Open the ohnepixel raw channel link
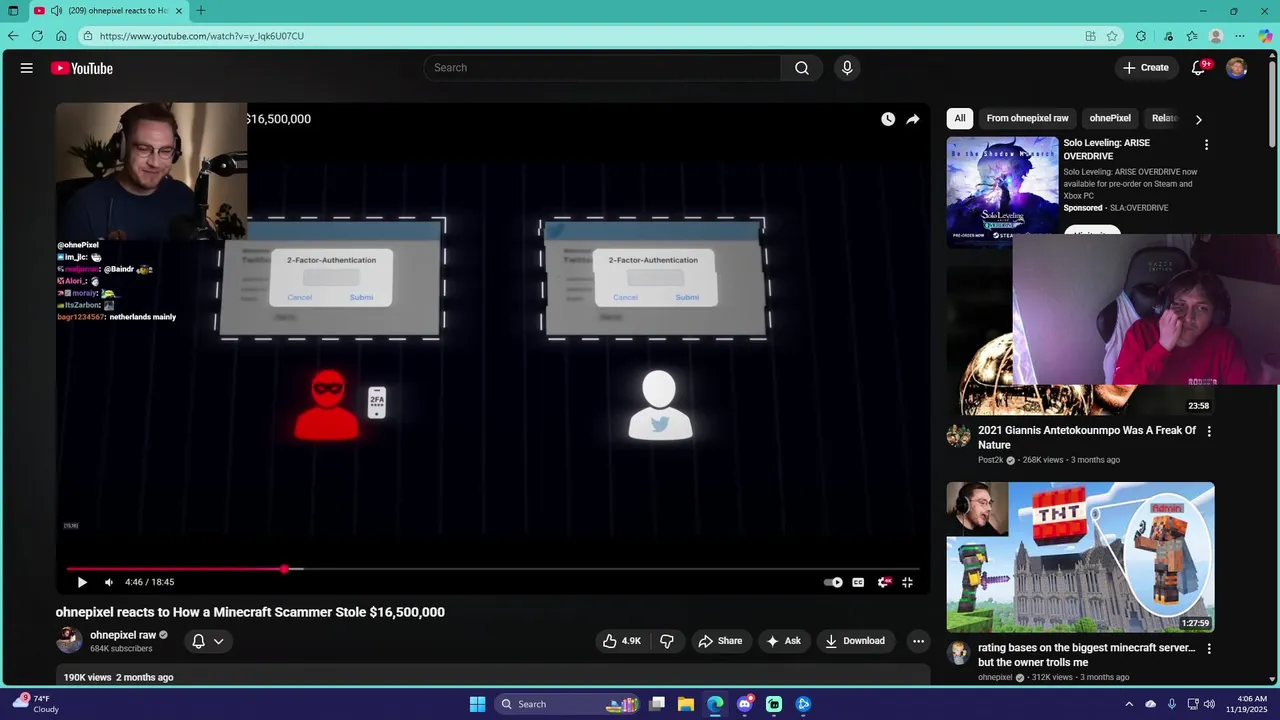 (x=123, y=635)
